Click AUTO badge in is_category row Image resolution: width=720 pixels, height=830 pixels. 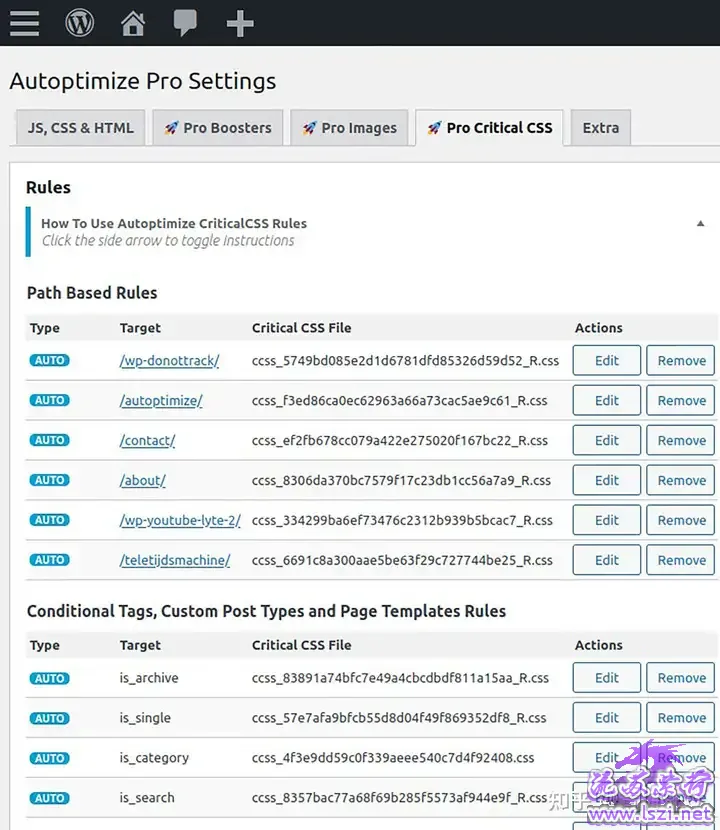(49, 758)
